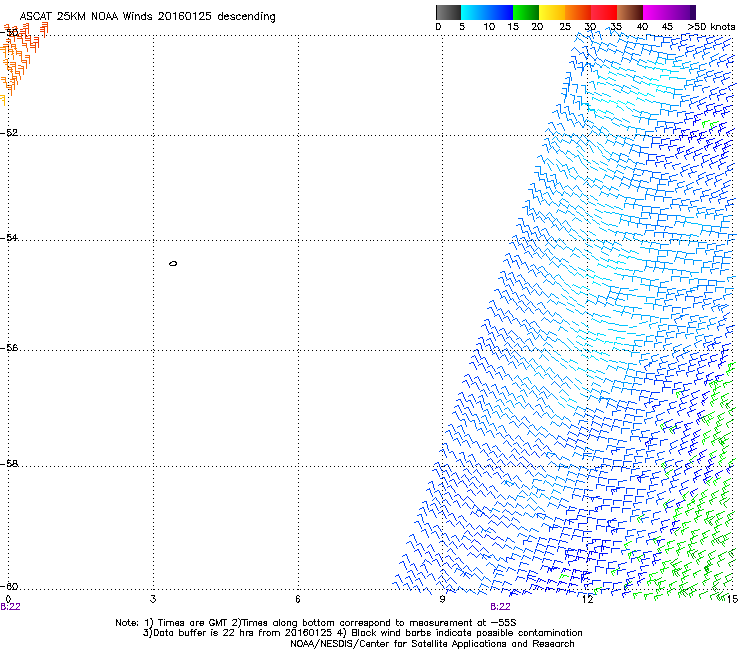Click the longitude "15" axis label
The width and height of the screenshot is (740, 650).
(x=732, y=599)
